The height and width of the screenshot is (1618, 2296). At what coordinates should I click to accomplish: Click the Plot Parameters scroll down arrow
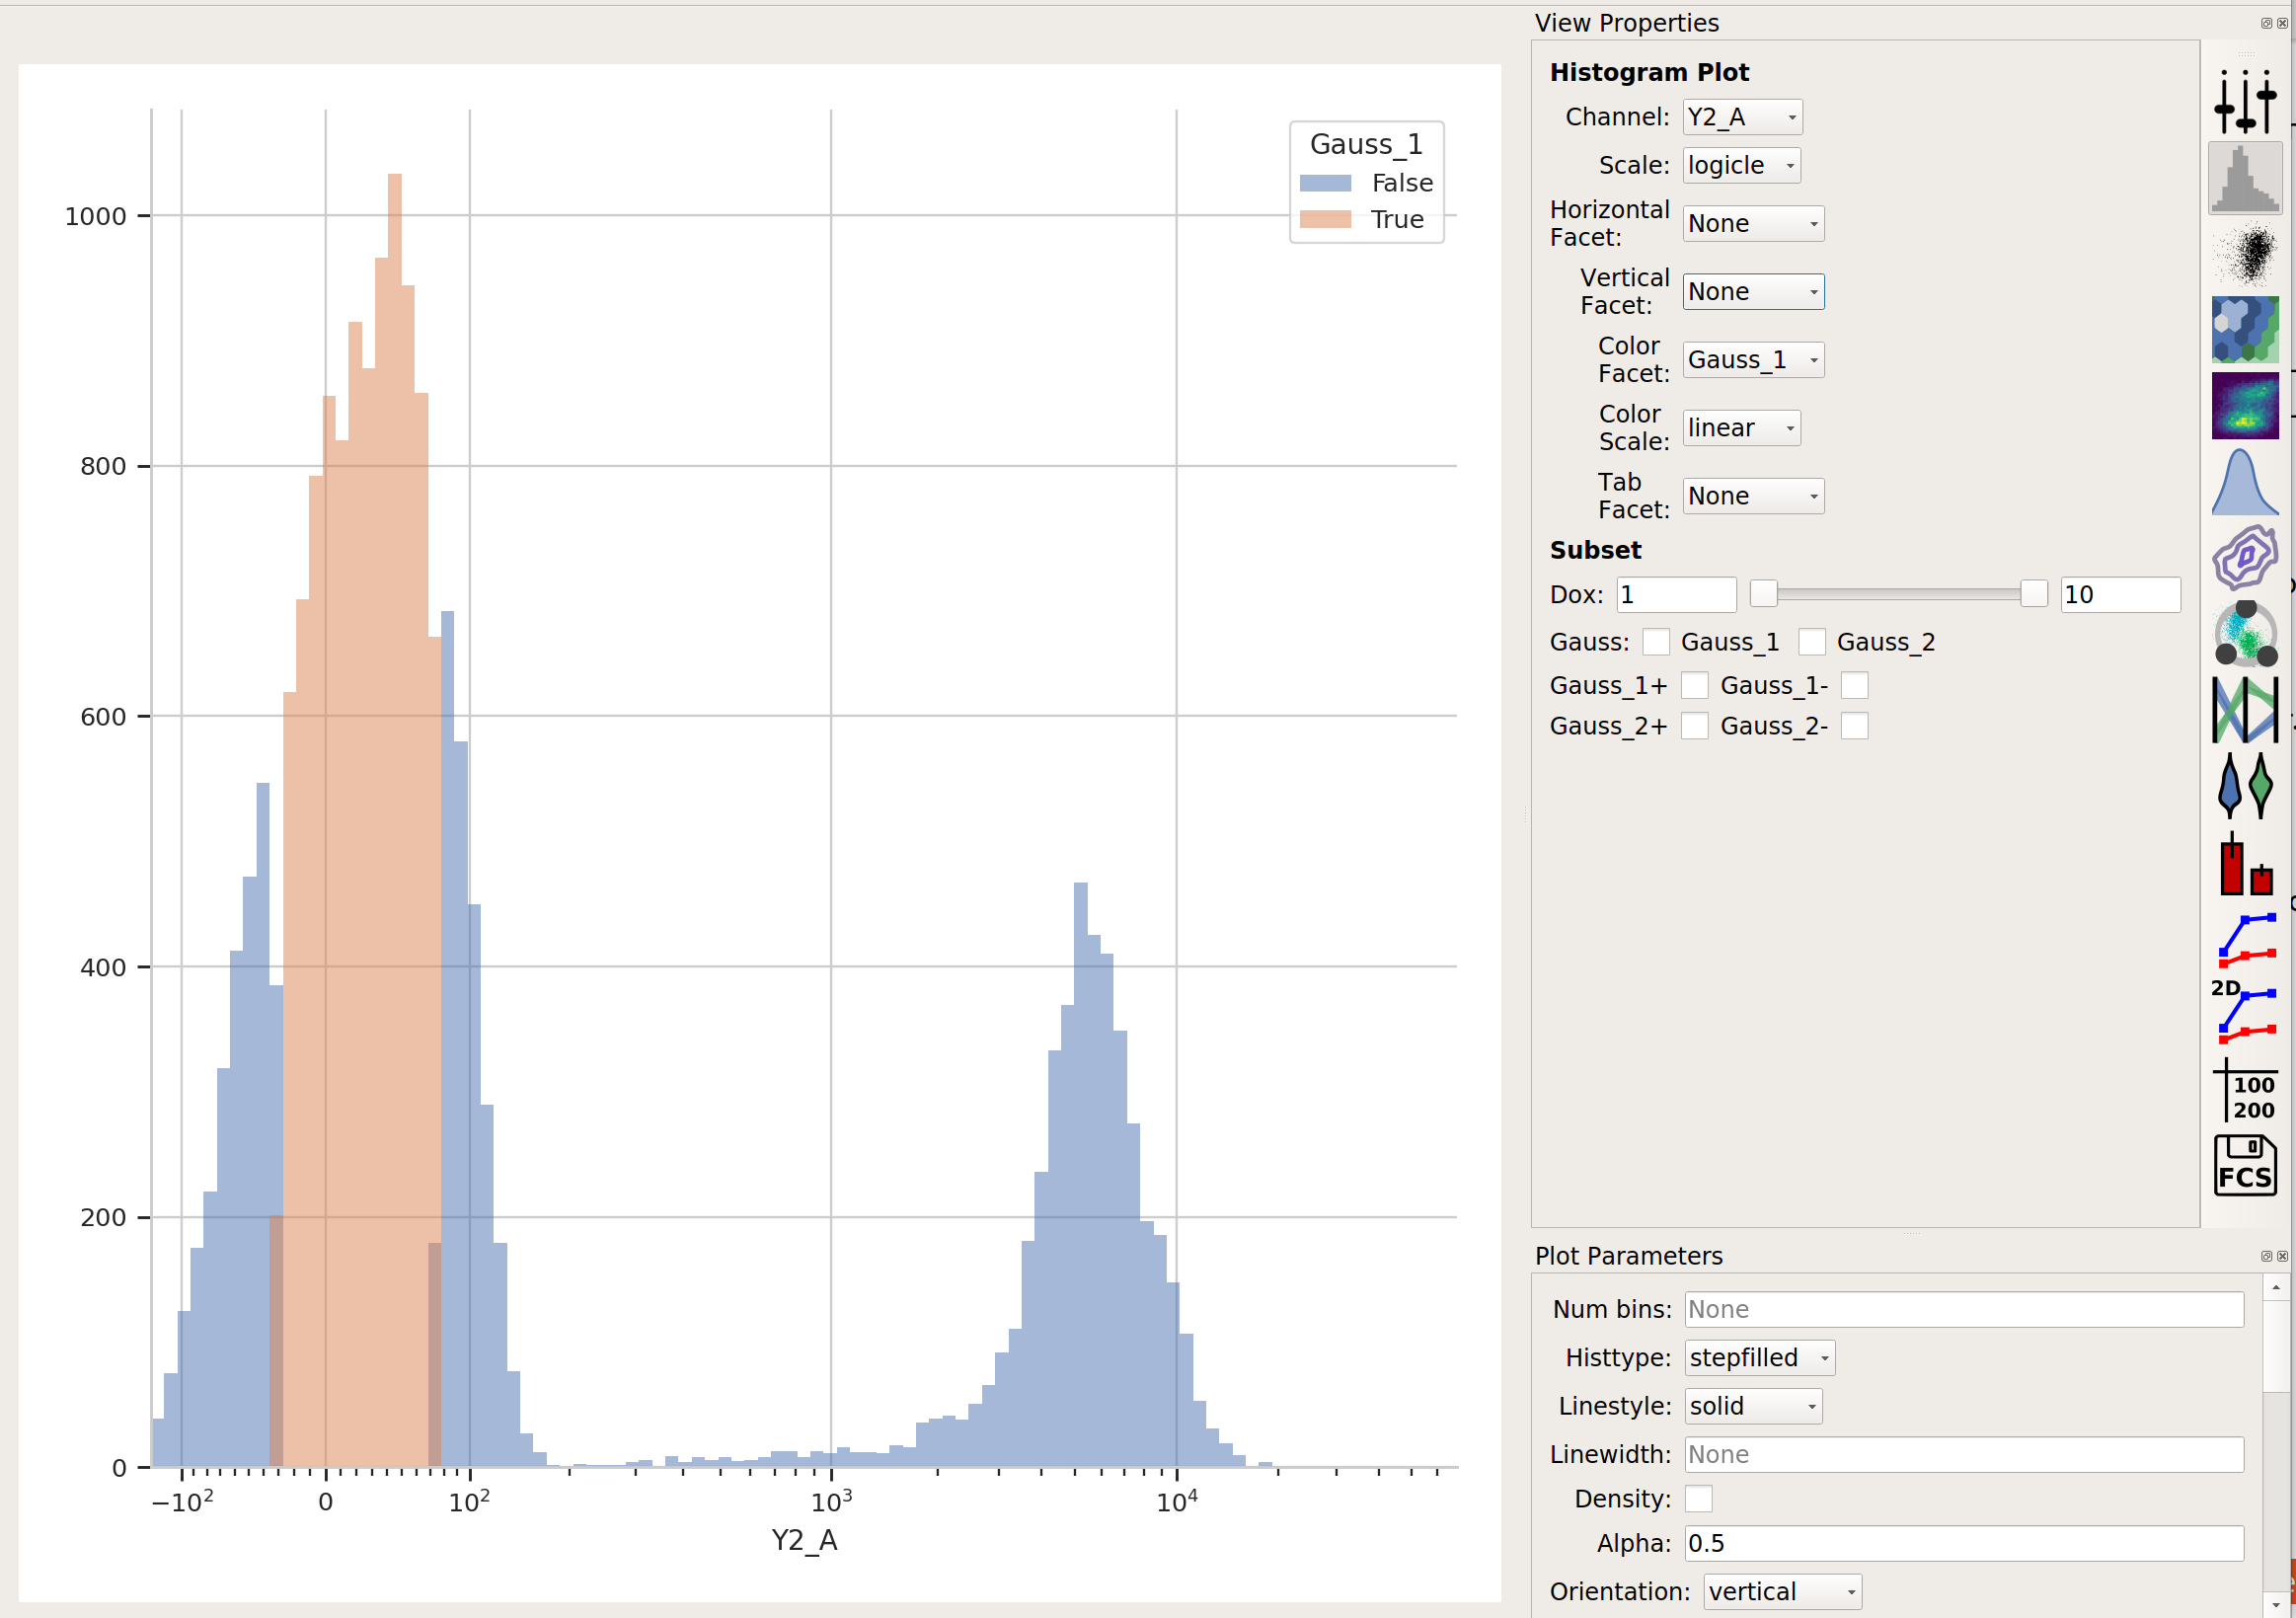[2276, 1606]
